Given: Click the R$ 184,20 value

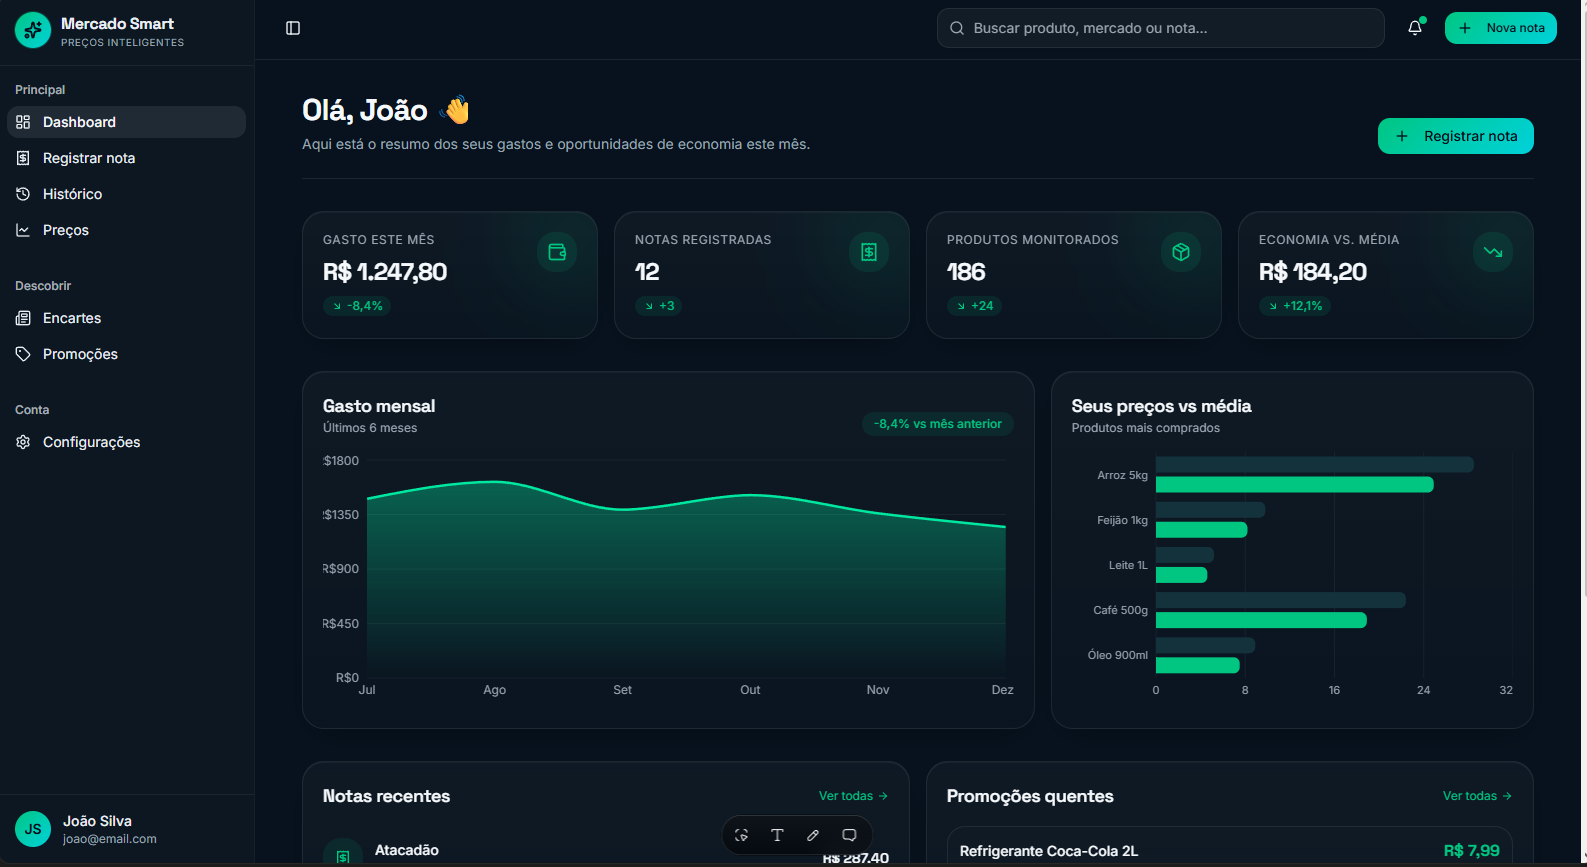Looking at the screenshot, I should tap(1313, 272).
